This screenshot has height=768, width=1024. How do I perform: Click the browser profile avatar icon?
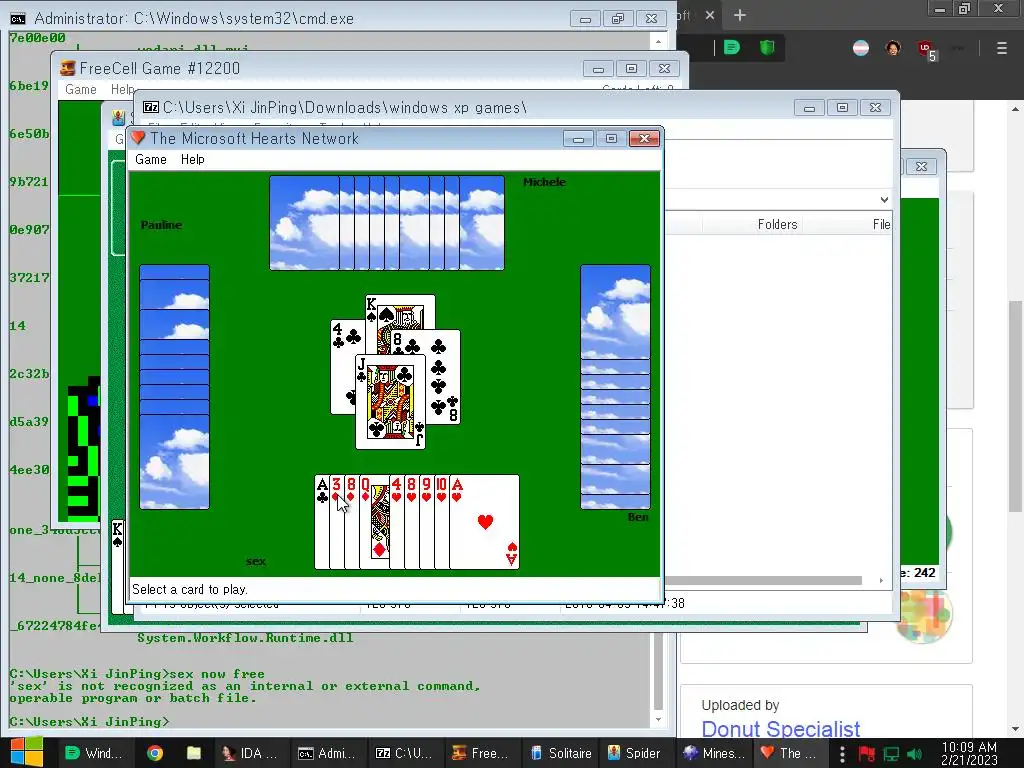click(893, 48)
